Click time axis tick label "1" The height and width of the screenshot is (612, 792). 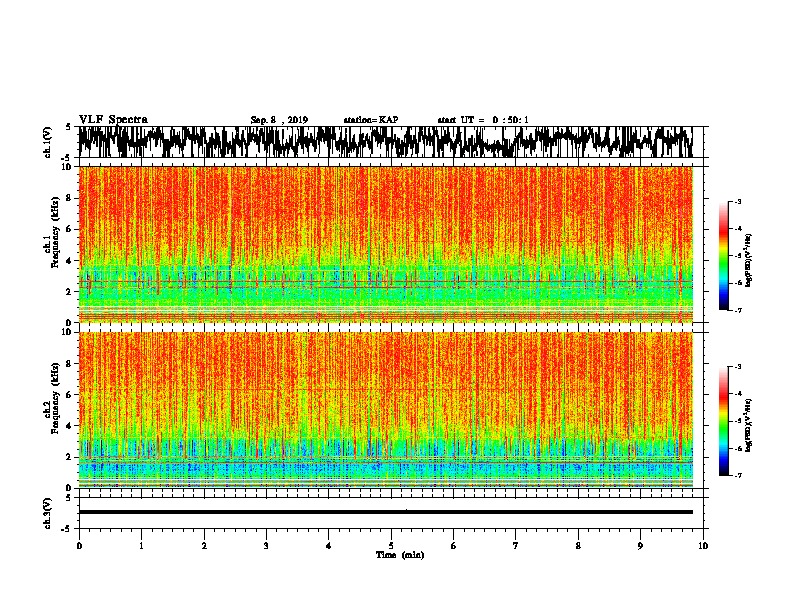point(141,546)
